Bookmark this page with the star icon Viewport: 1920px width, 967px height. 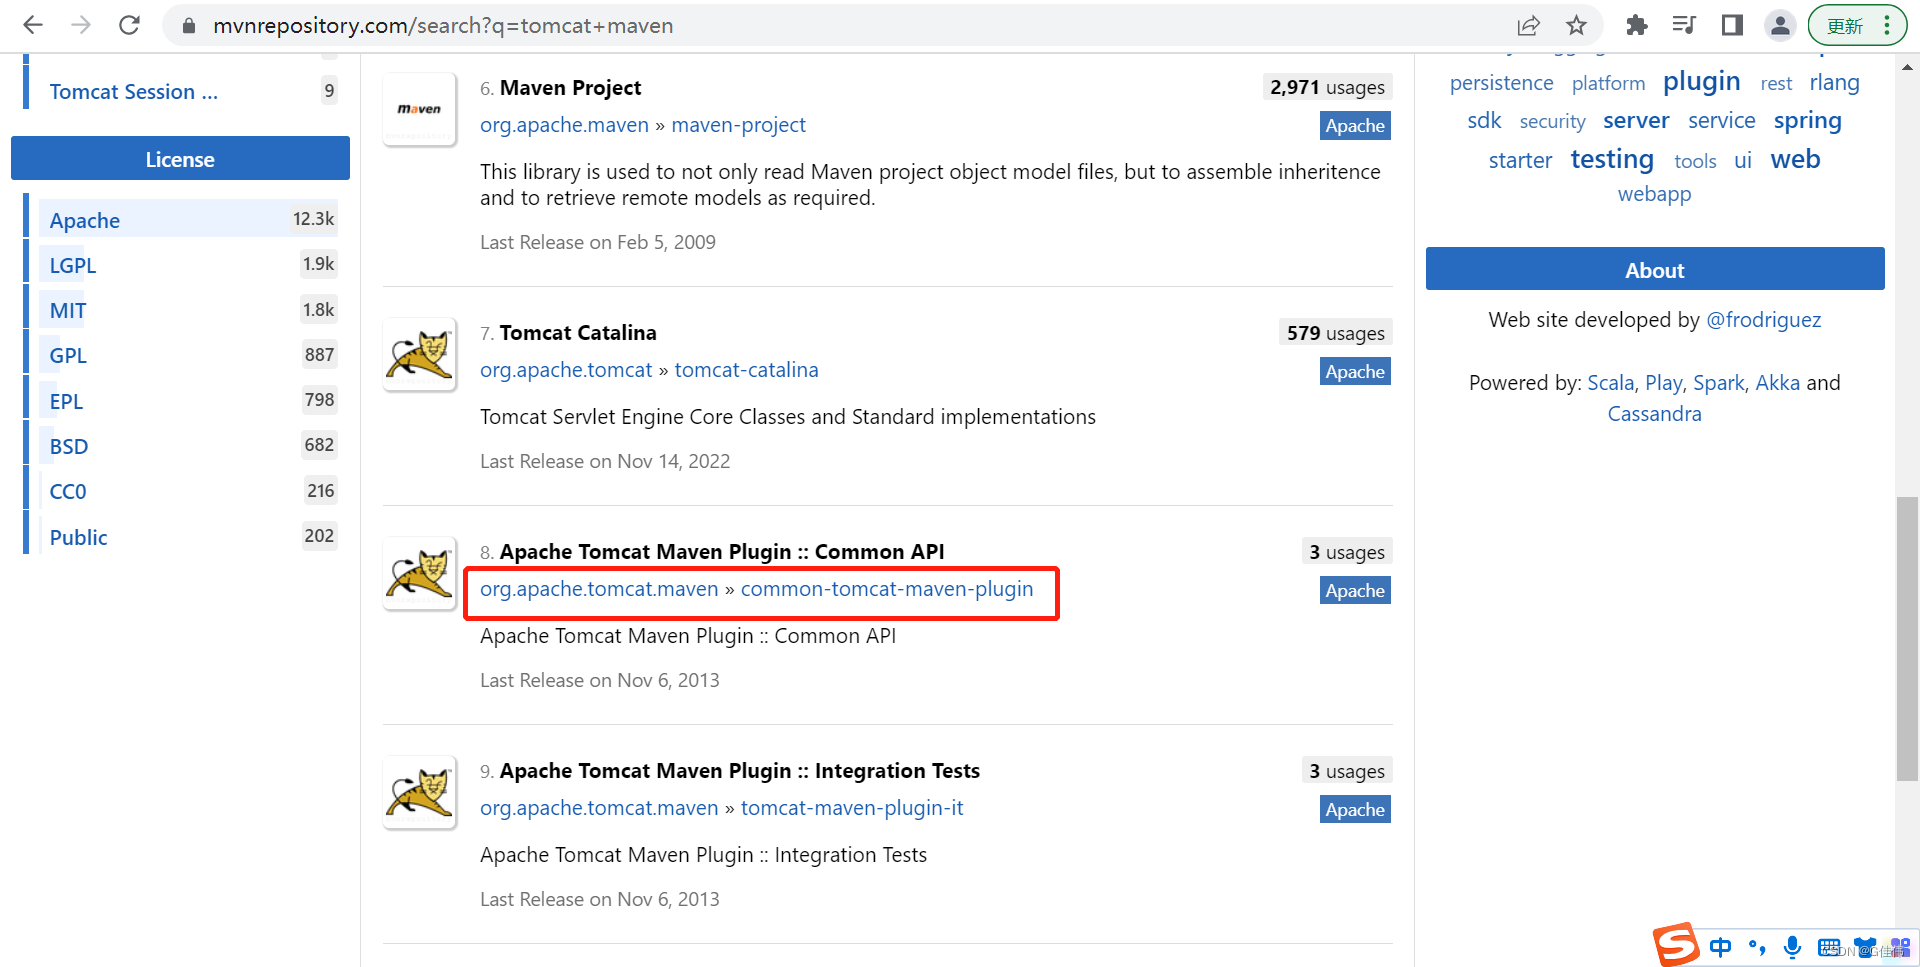(x=1577, y=25)
